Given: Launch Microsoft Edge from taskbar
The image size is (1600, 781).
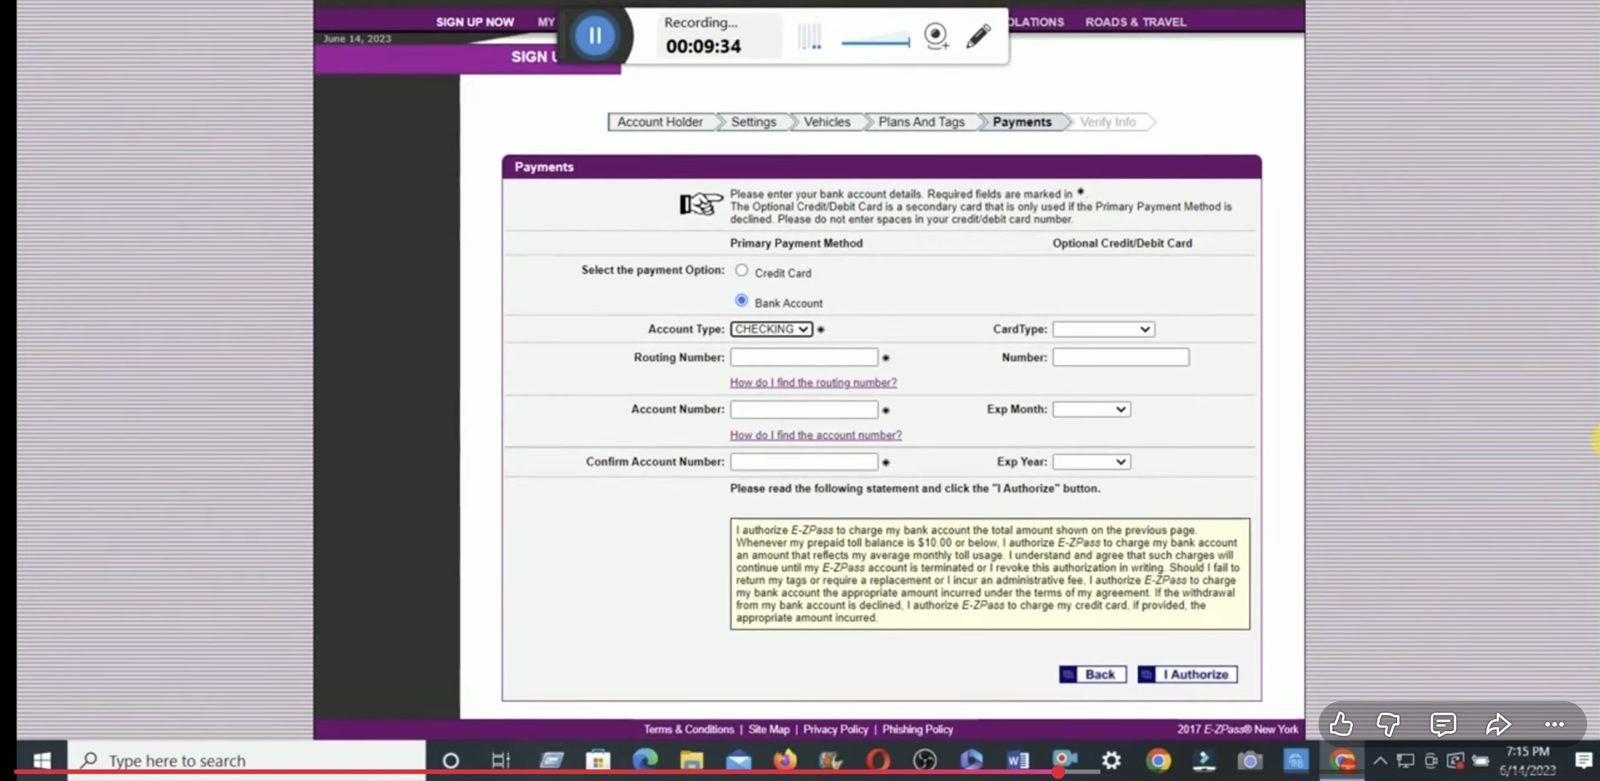Looking at the screenshot, I should (645, 761).
